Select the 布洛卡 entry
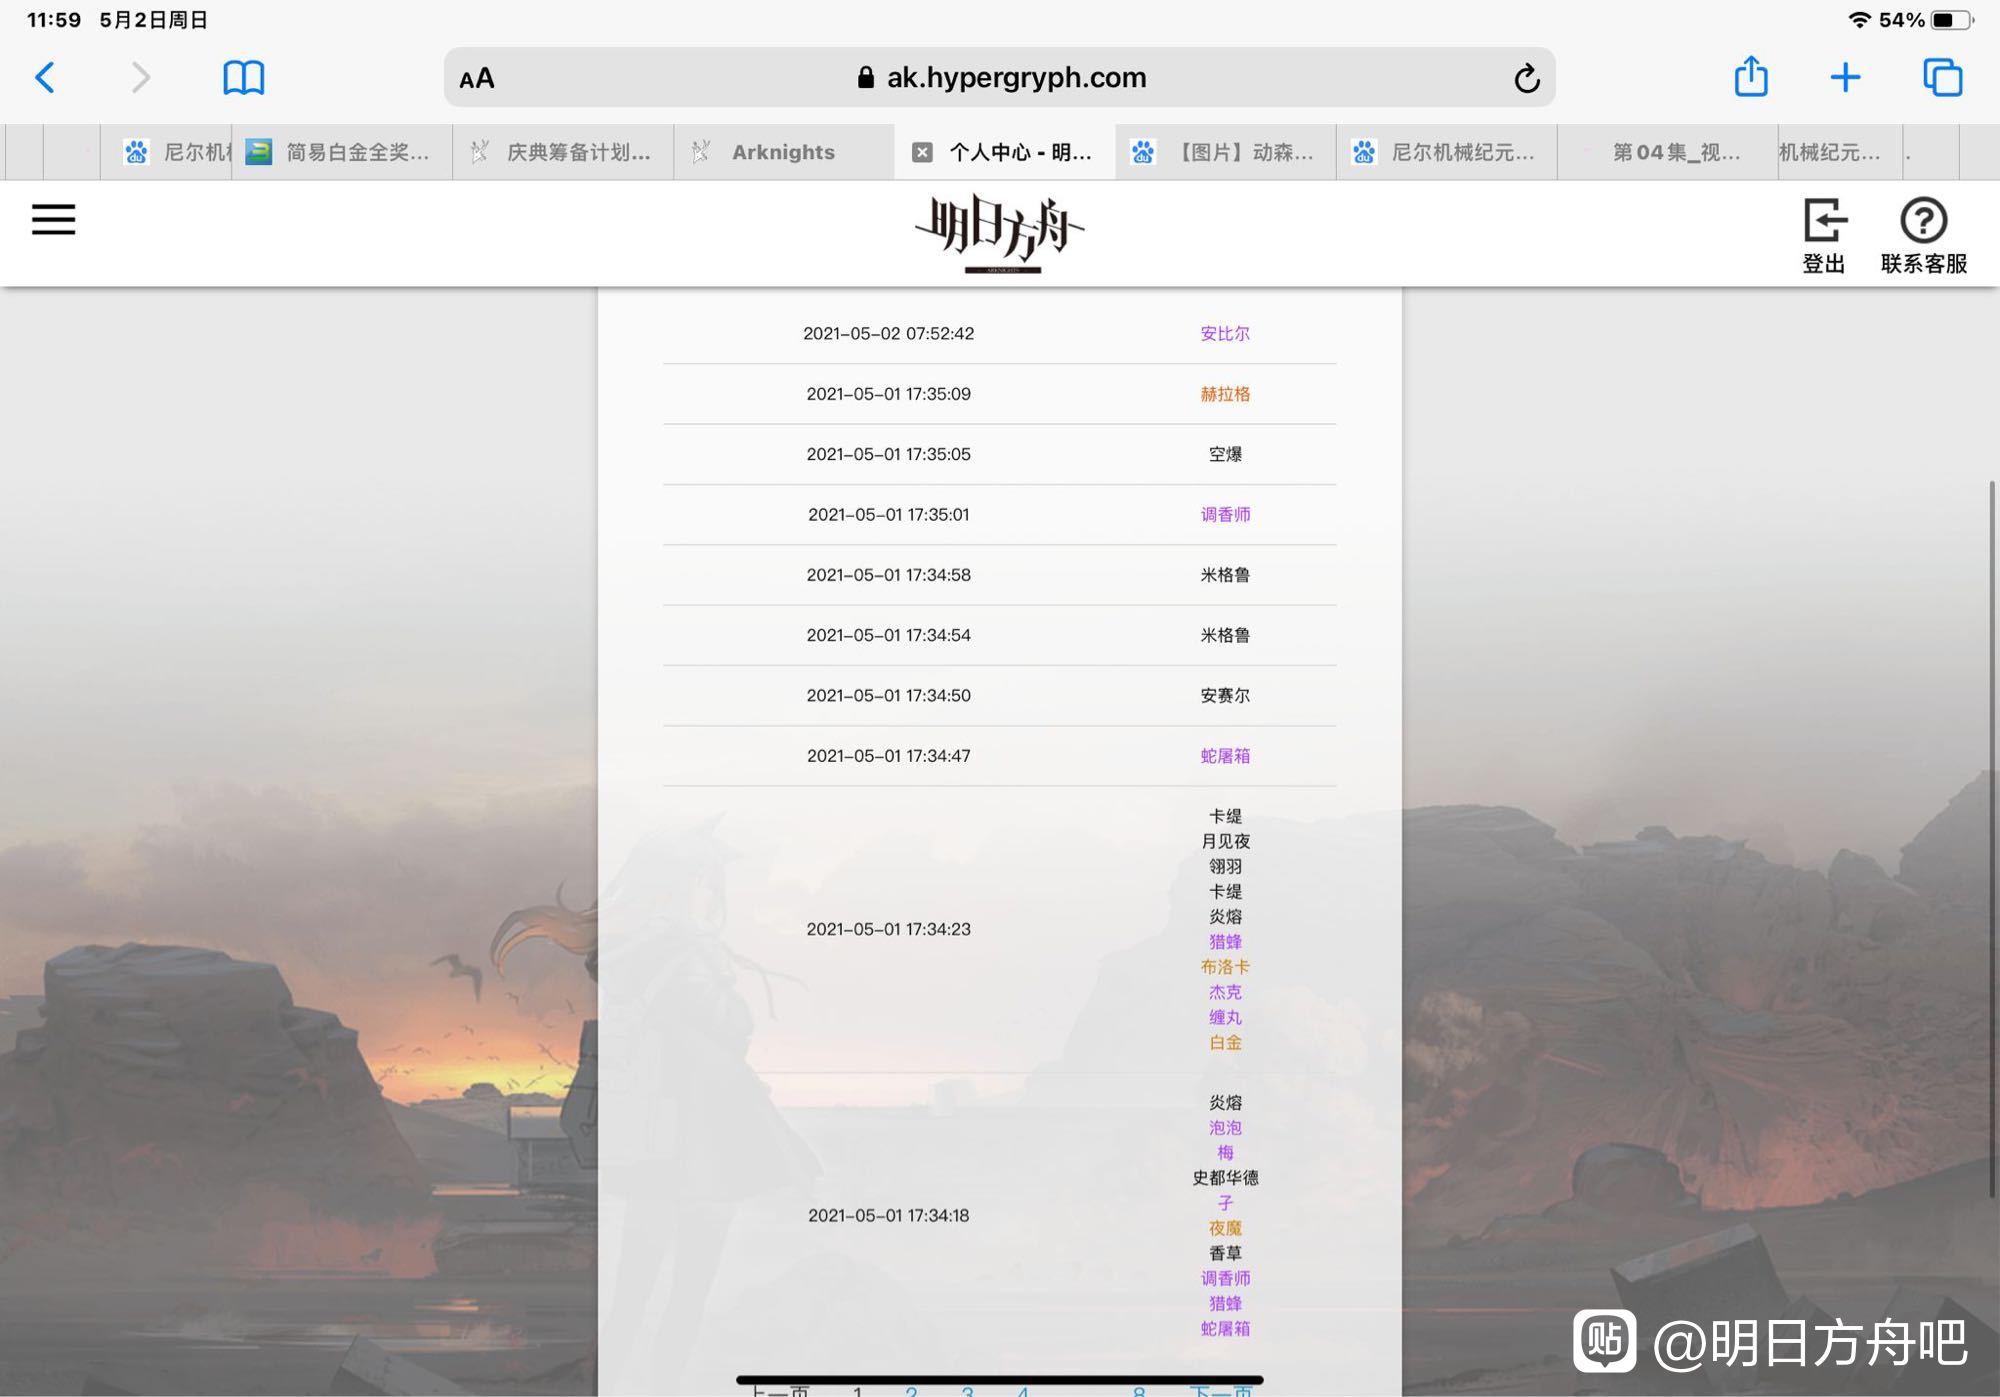The image size is (2000, 1397). (1225, 967)
